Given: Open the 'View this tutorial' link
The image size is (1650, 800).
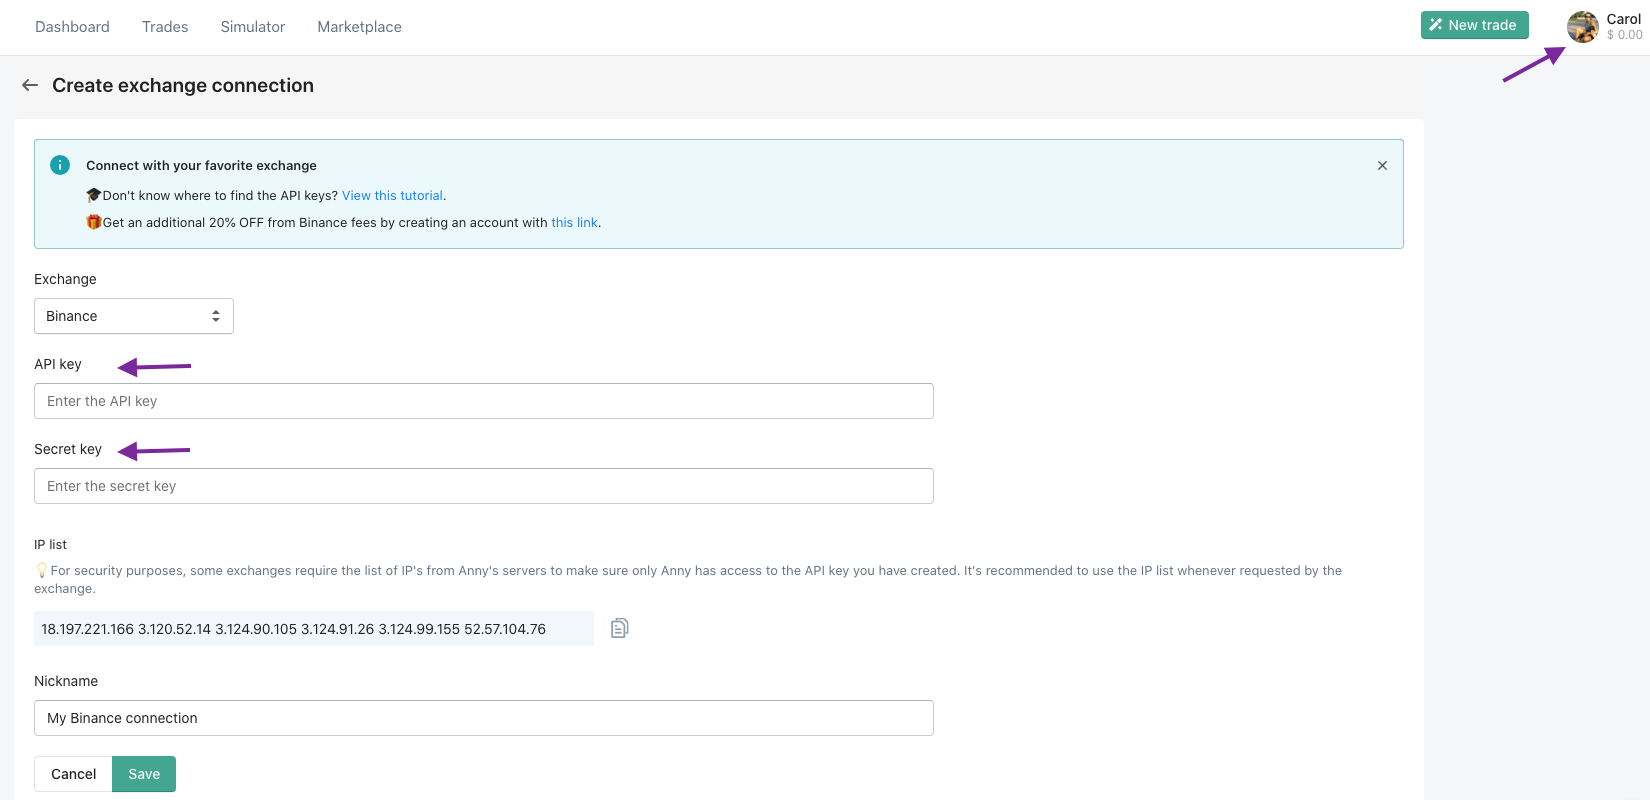Looking at the screenshot, I should 392,196.
